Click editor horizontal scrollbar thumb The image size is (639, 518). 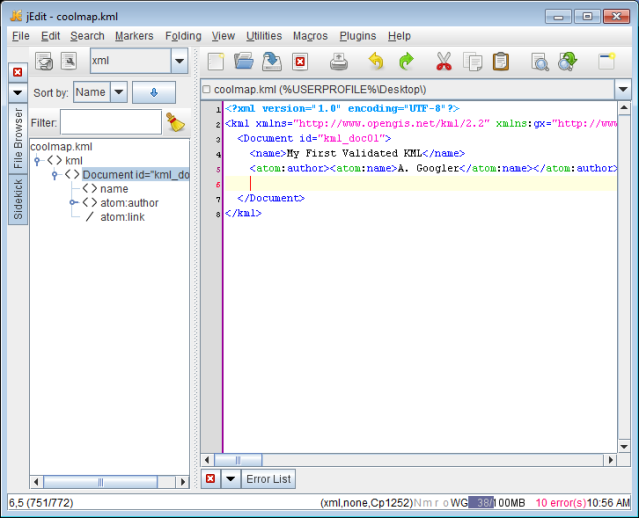238,460
